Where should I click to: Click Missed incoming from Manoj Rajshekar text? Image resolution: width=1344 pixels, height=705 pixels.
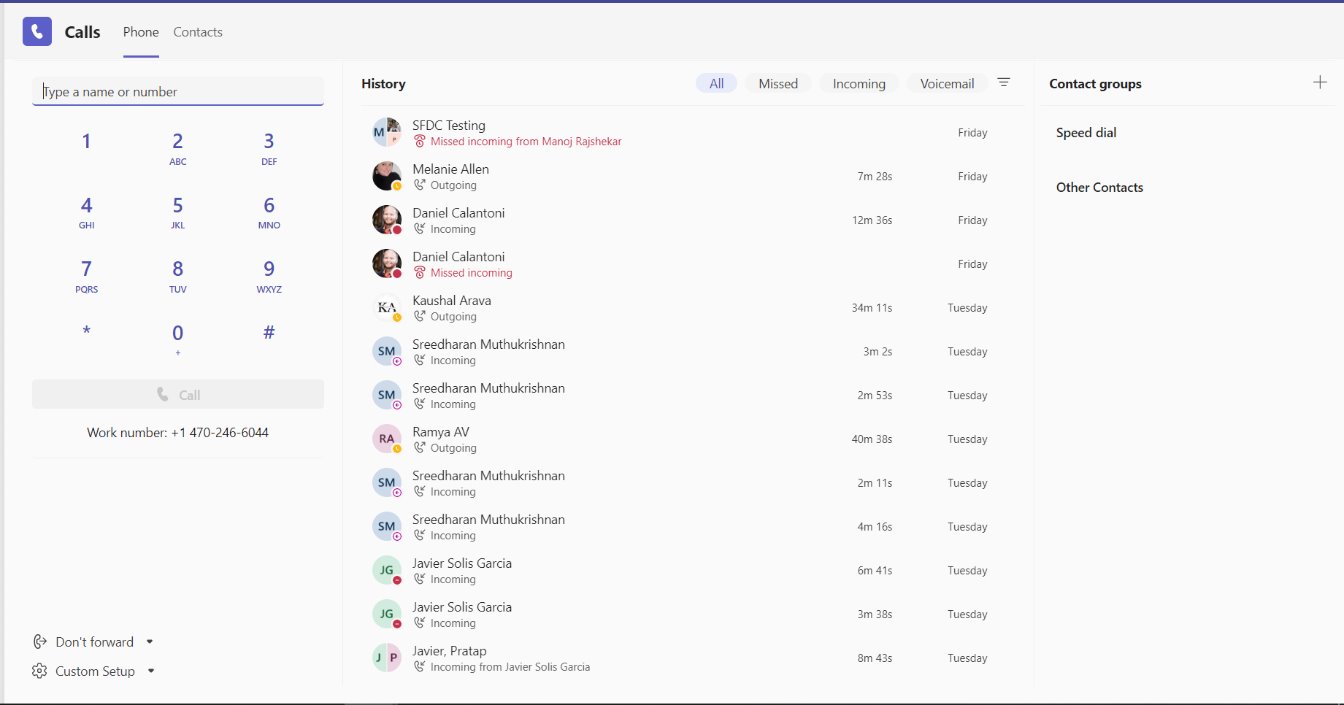526,142
